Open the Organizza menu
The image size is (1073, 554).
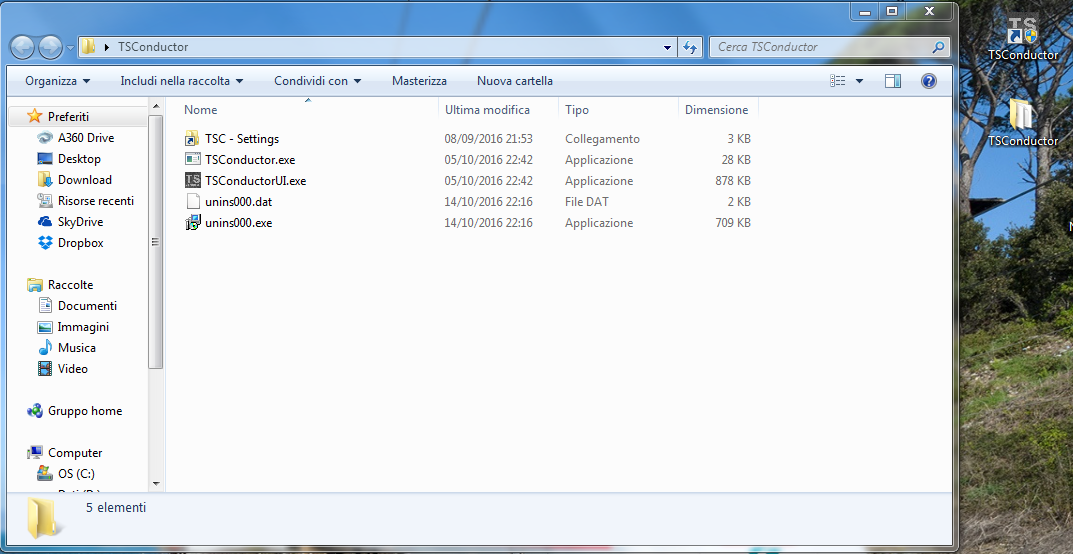57,81
